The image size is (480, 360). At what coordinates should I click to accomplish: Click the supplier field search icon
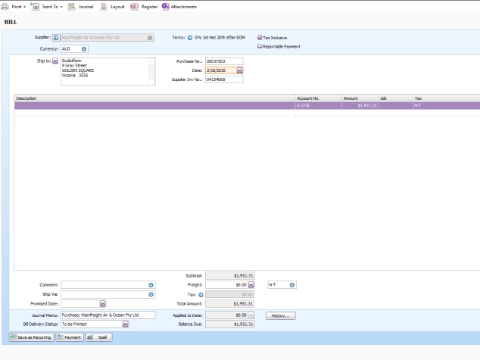150,38
